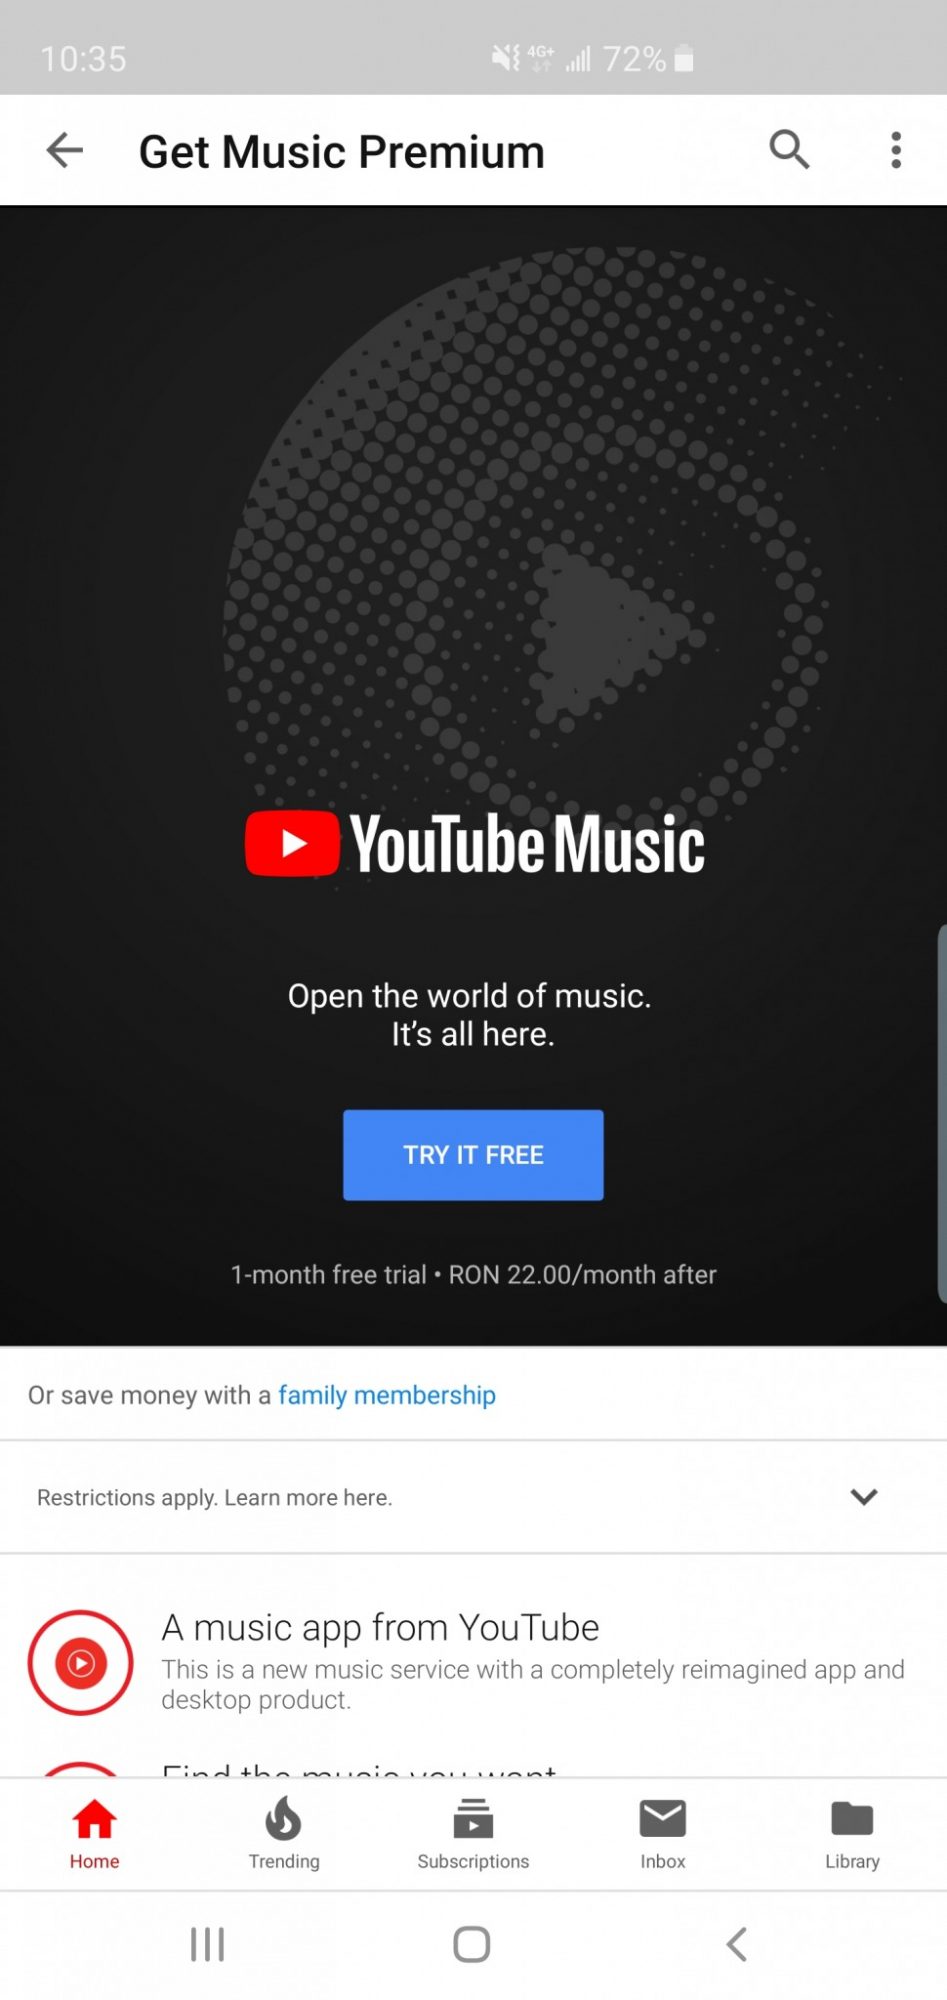This screenshot has width=947, height=2000.
Task: Tap Android home navigation button
Action: (472, 1945)
